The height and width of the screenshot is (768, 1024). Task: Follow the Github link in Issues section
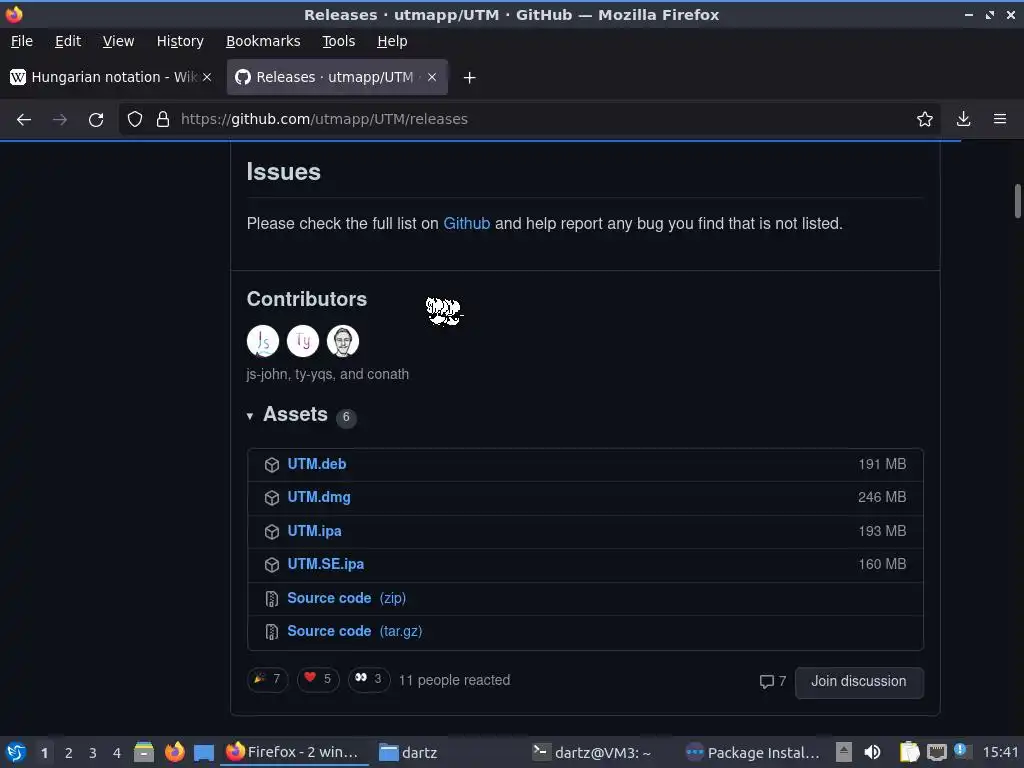point(466,223)
